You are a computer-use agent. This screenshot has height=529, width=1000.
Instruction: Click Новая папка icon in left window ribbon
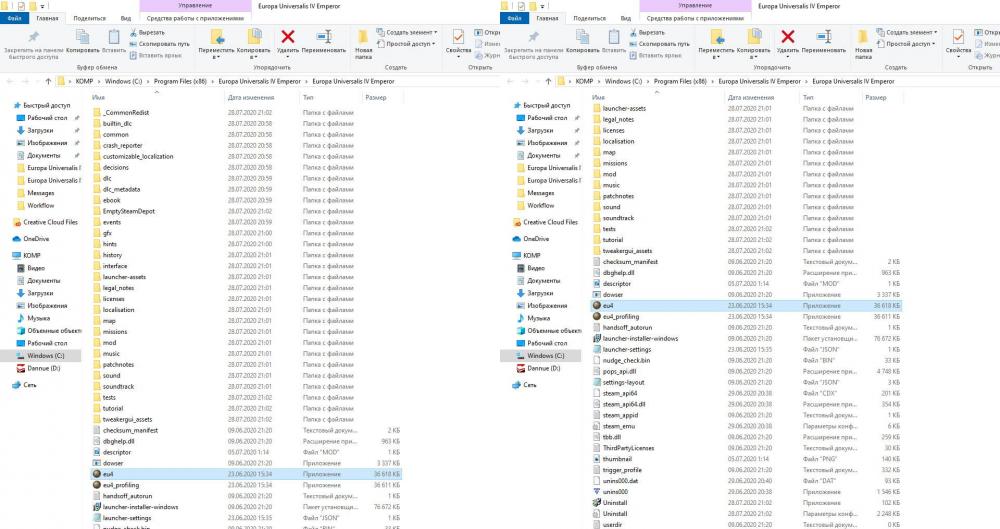pyautogui.click(x=364, y=37)
